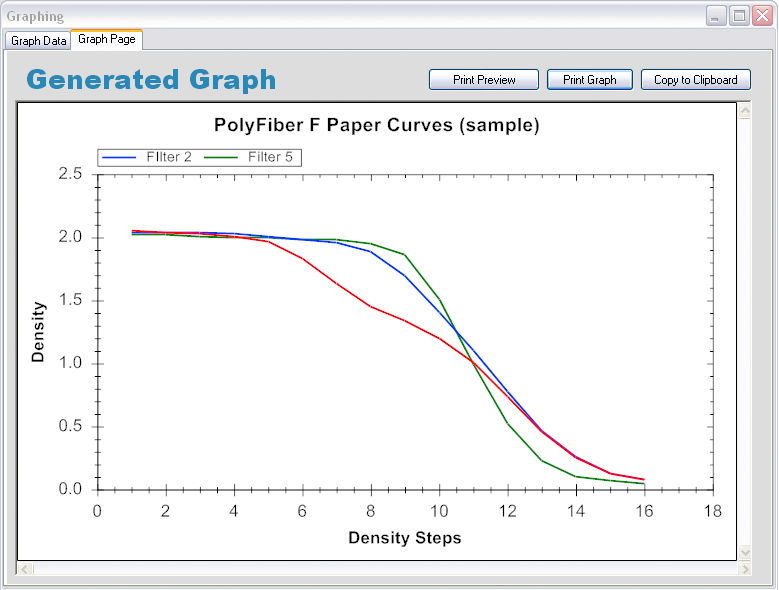Copy the graph to clipboard
The image size is (779, 590).
[695, 80]
